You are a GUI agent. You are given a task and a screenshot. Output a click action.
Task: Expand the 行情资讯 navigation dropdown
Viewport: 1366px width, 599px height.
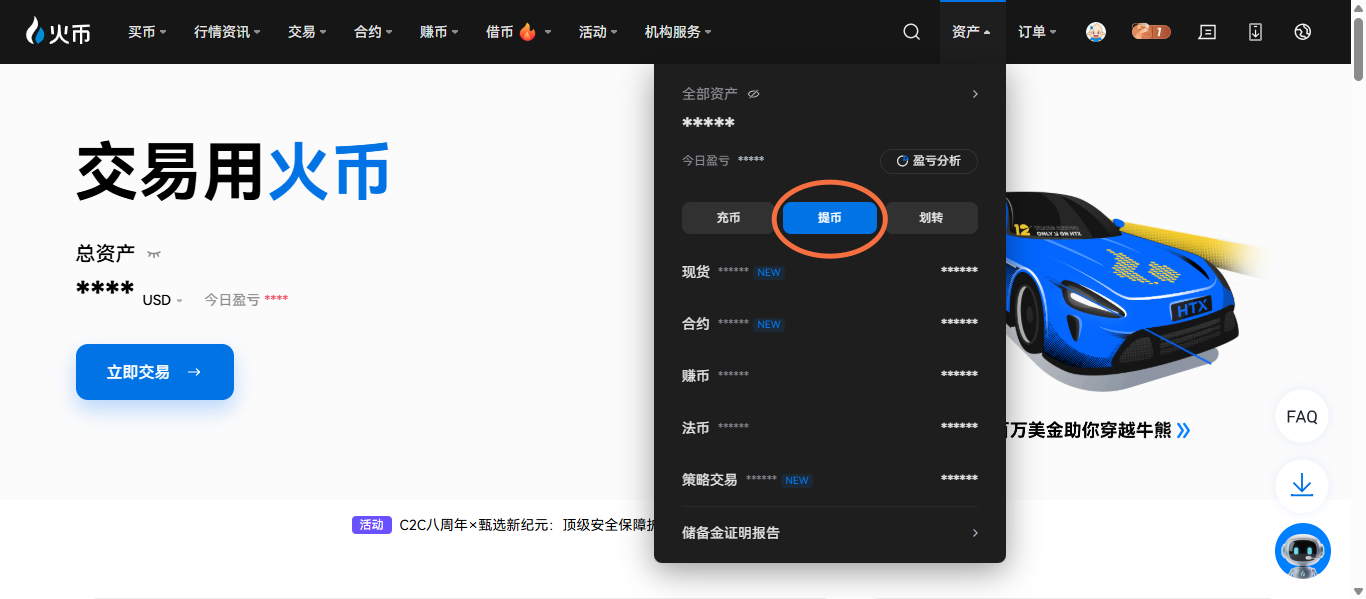(x=226, y=32)
